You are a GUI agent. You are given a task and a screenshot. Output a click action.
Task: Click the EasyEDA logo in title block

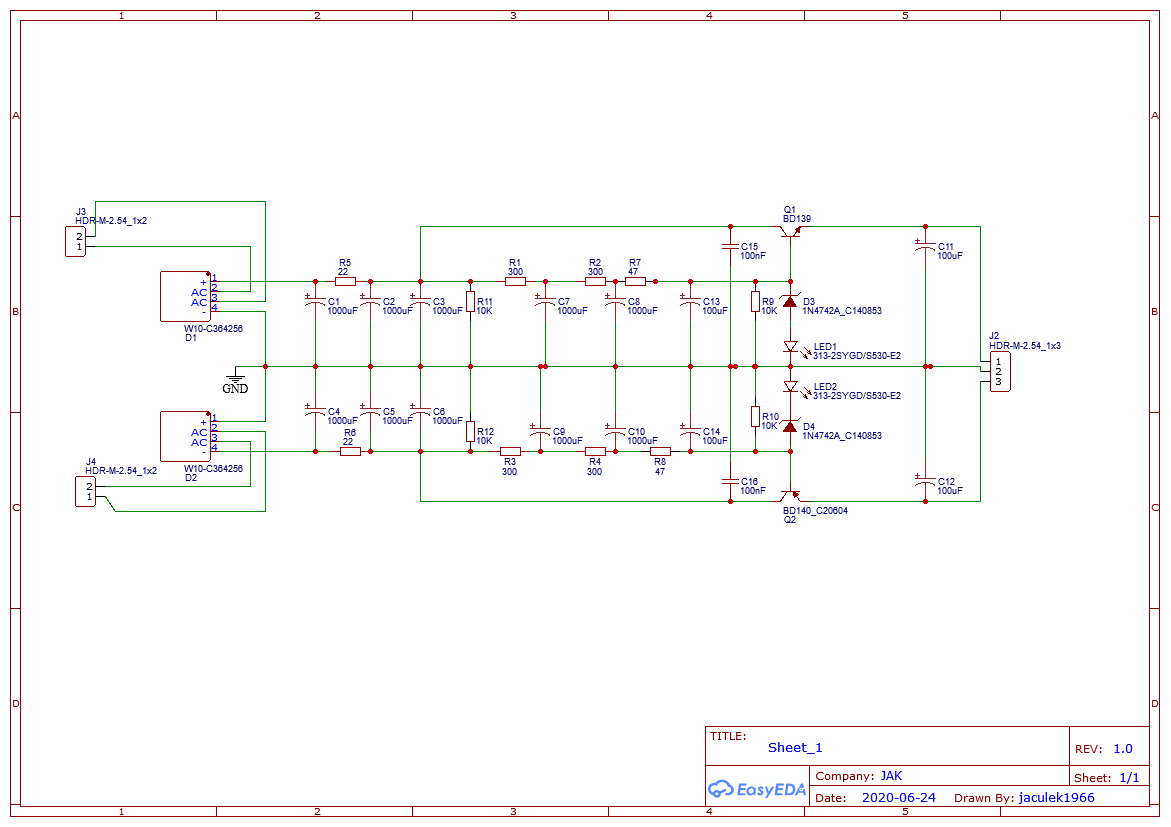(757, 789)
